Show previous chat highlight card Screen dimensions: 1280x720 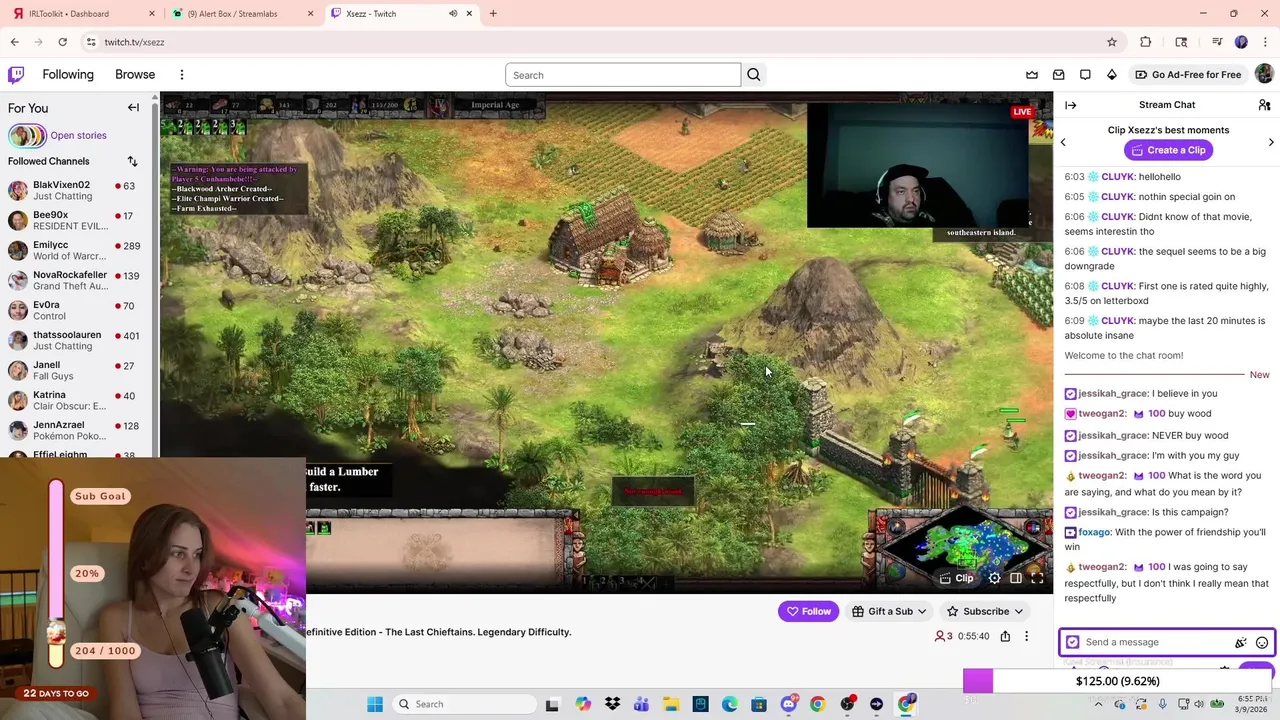(x=1063, y=142)
